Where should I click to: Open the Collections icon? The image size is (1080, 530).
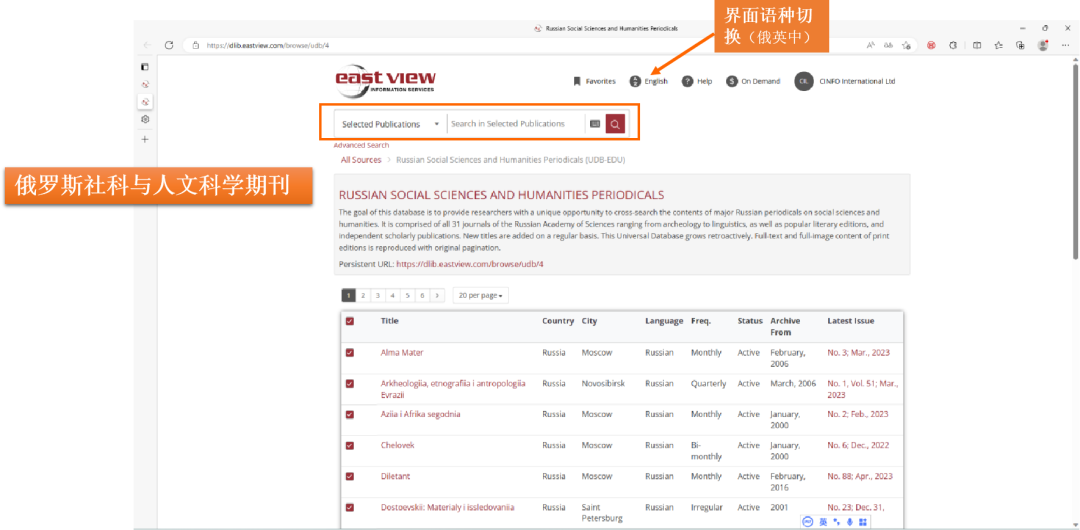point(1021,45)
